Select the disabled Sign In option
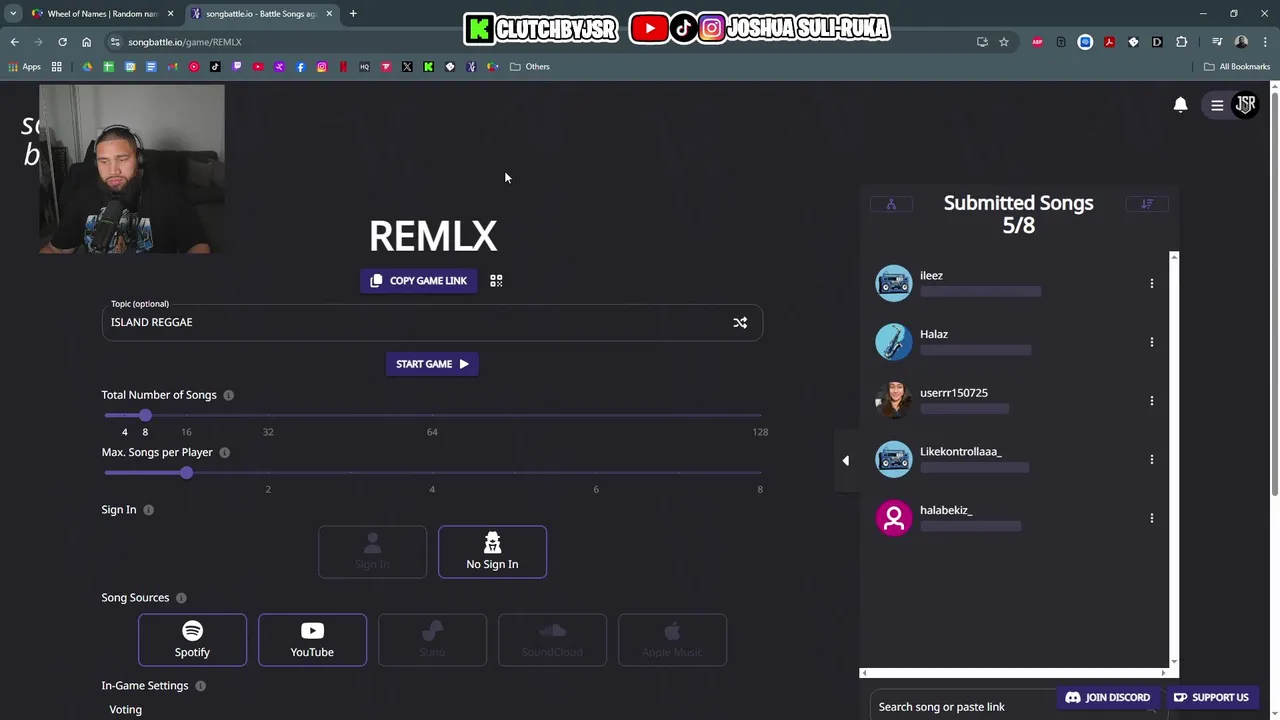Image resolution: width=1280 pixels, height=720 pixels. [372, 552]
